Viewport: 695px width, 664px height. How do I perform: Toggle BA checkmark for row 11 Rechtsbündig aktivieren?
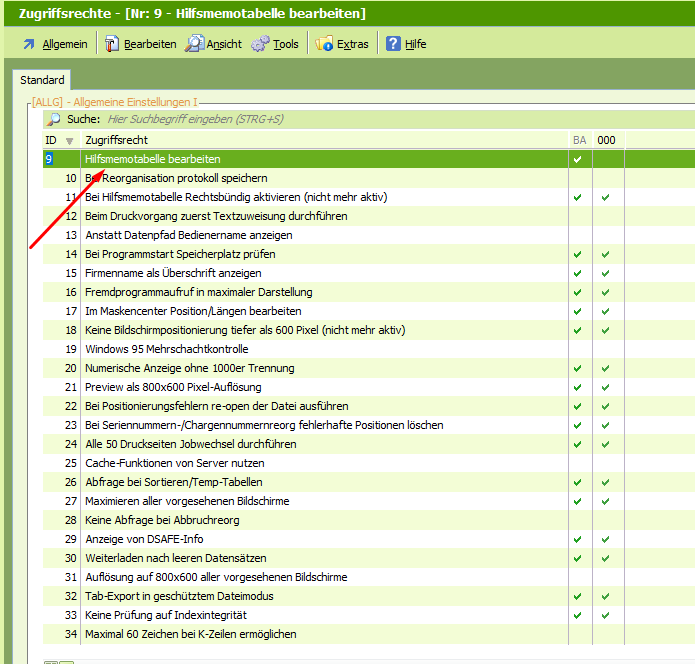click(x=578, y=197)
